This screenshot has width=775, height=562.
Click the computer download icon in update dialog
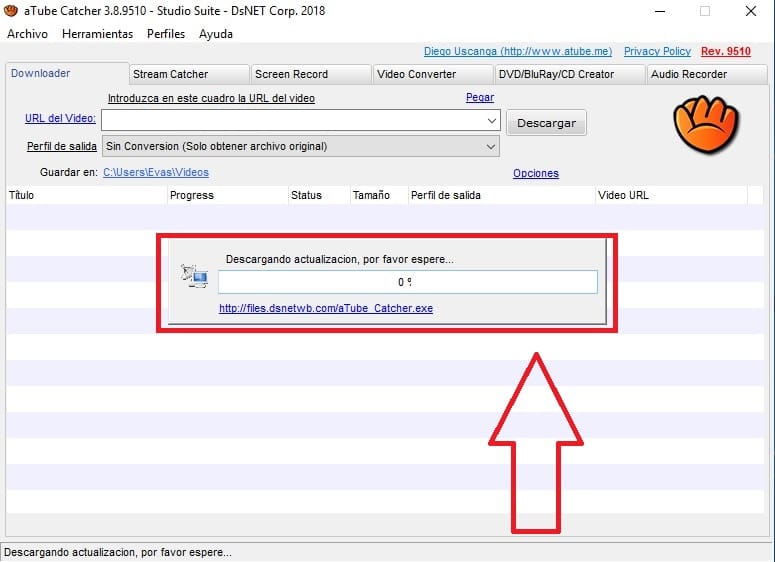pos(194,277)
